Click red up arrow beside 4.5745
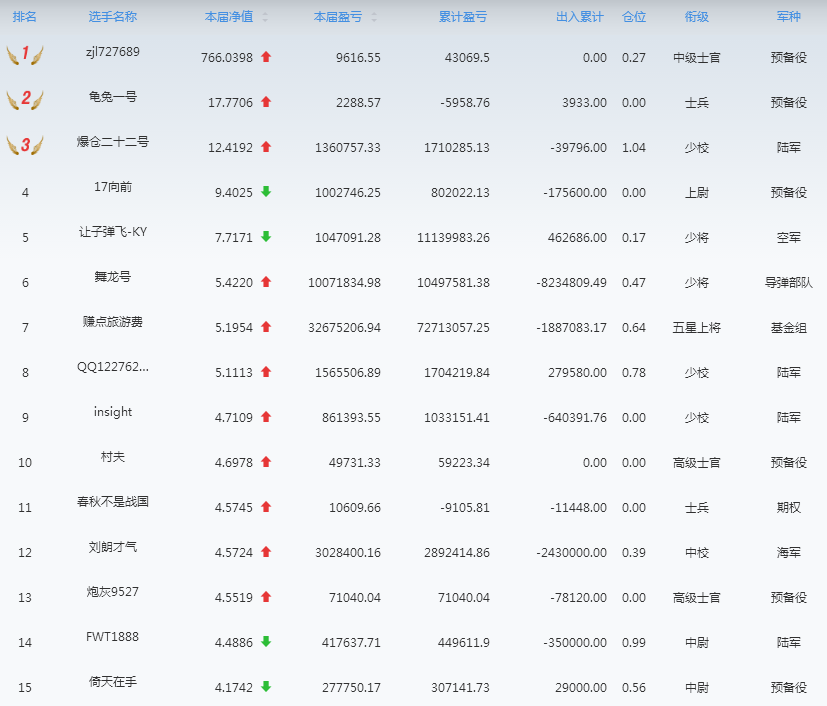 266,507
